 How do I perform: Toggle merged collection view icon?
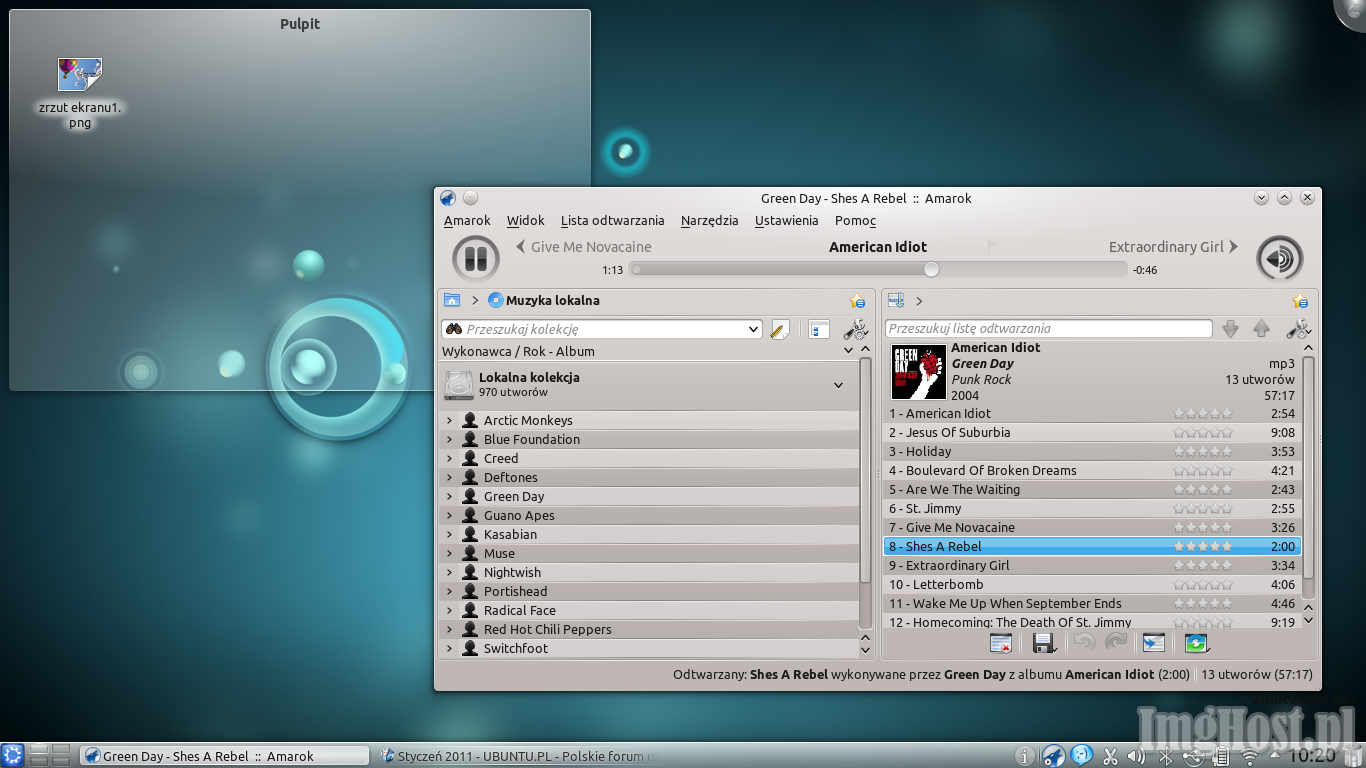pyautogui.click(x=819, y=329)
